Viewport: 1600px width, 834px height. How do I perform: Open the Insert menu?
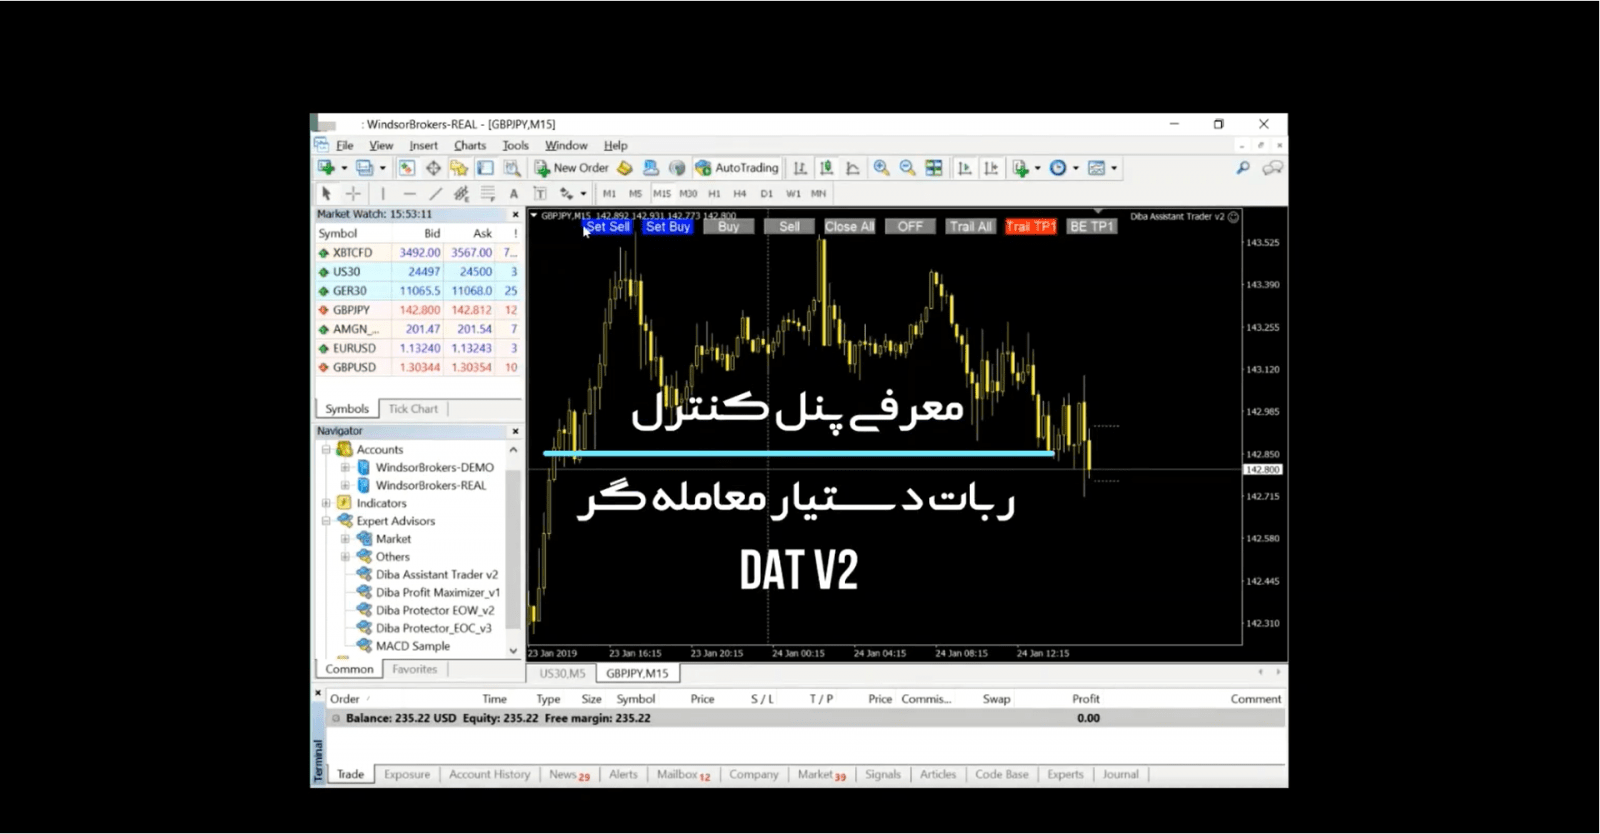(423, 145)
